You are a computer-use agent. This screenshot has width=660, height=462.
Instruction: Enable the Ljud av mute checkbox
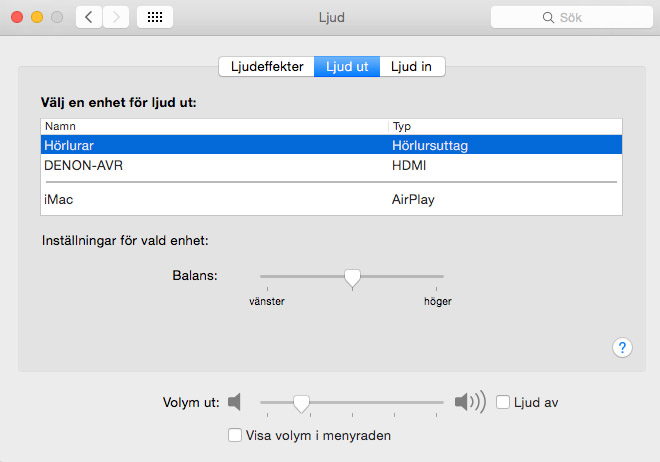point(503,402)
